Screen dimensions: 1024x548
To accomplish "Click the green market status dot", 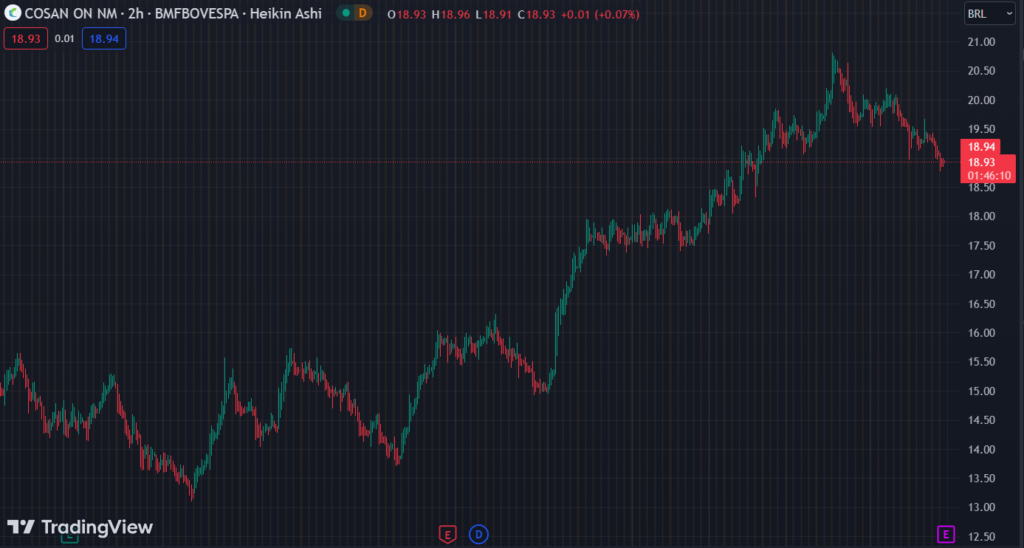I will (346, 13).
